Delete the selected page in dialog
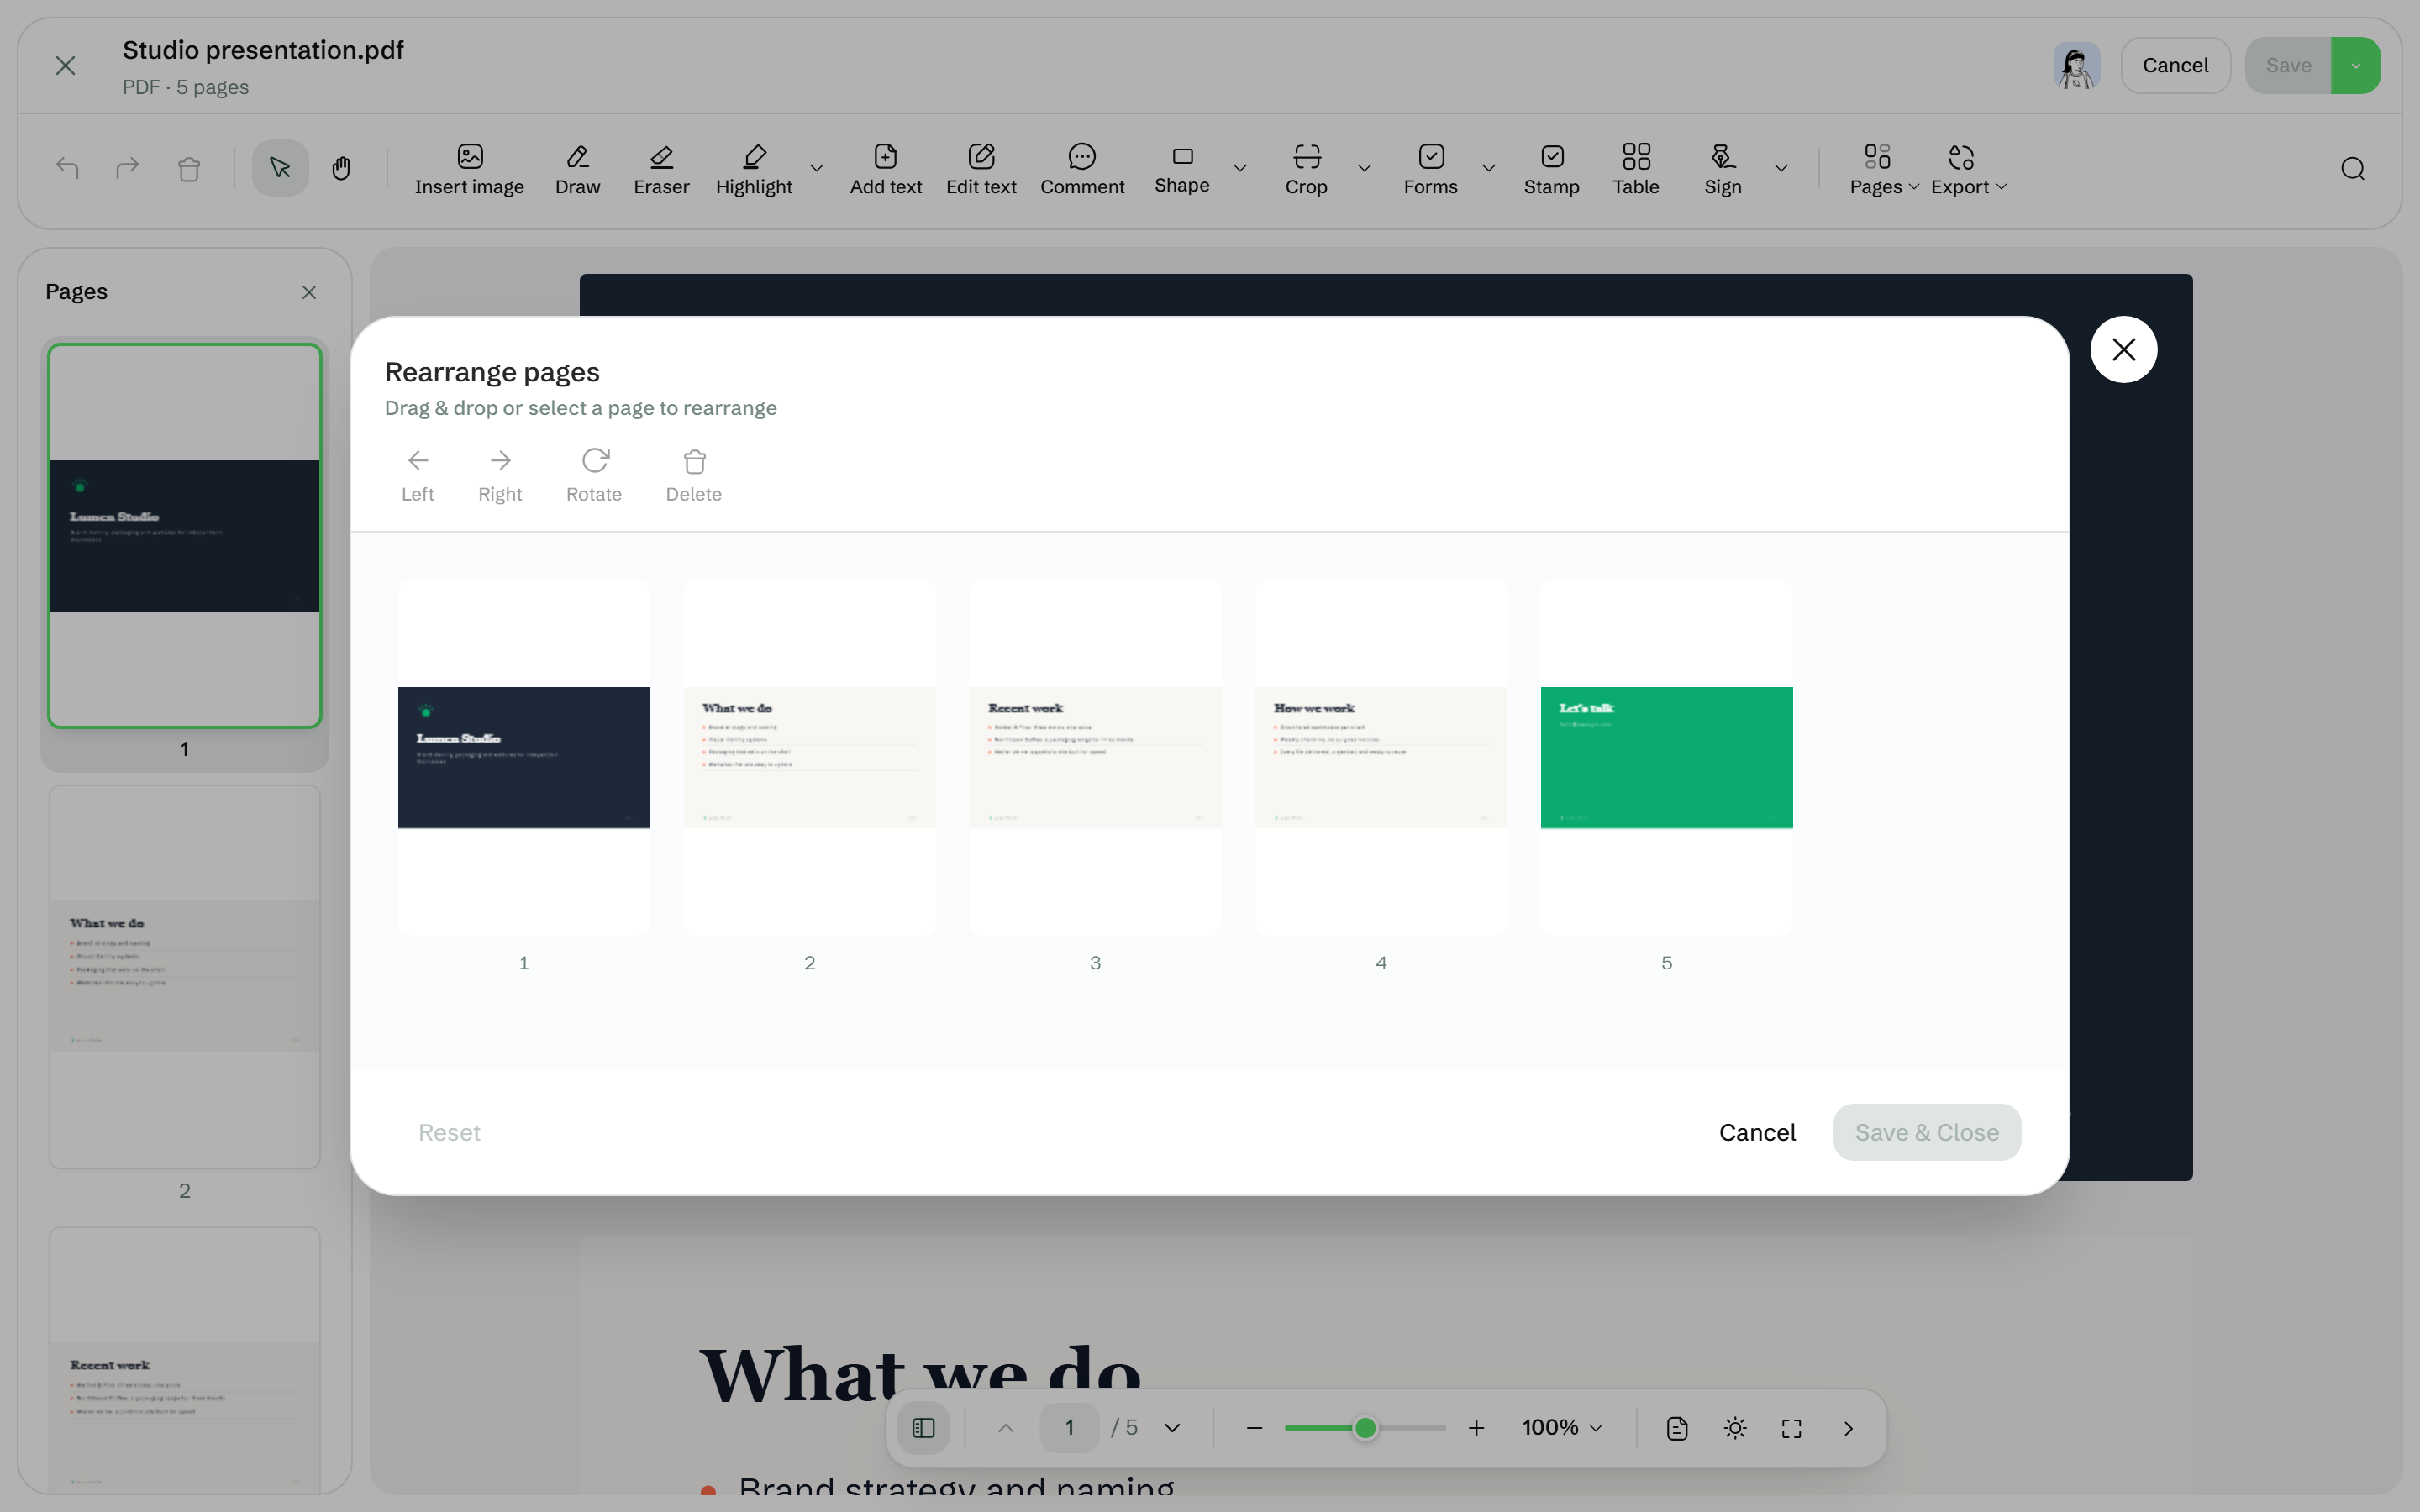Image resolution: width=2420 pixels, height=1512 pixels. (694, 476)
